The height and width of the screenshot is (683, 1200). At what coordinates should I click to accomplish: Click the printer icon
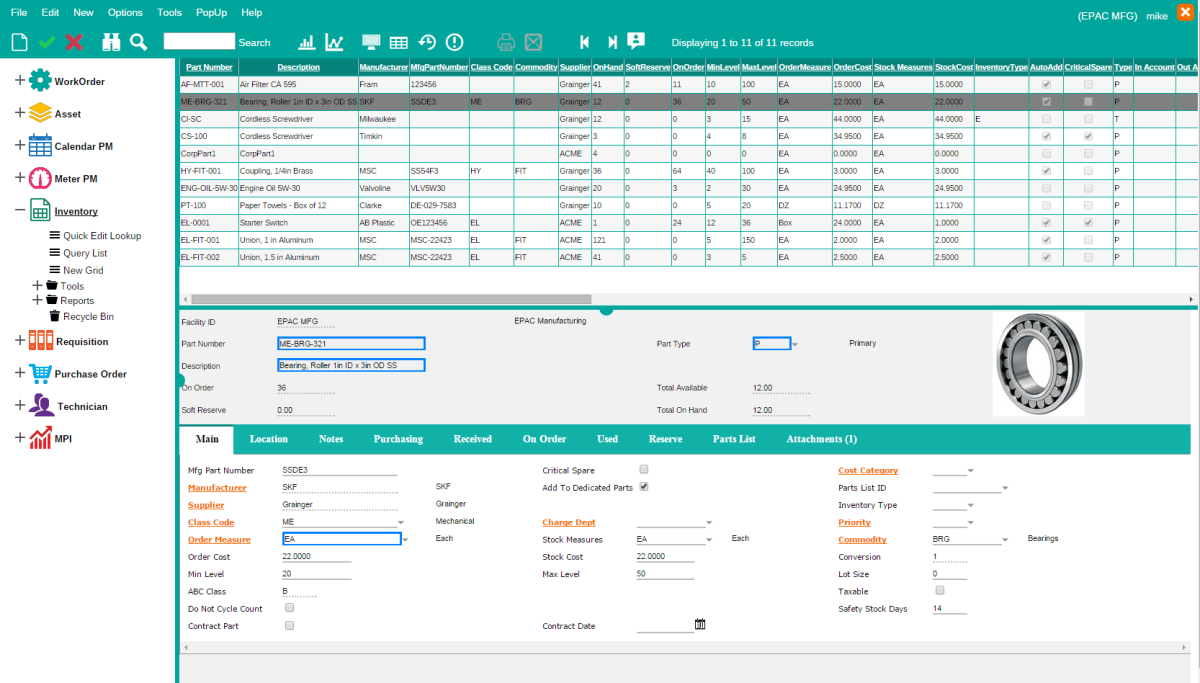click(x=506, y=42)
